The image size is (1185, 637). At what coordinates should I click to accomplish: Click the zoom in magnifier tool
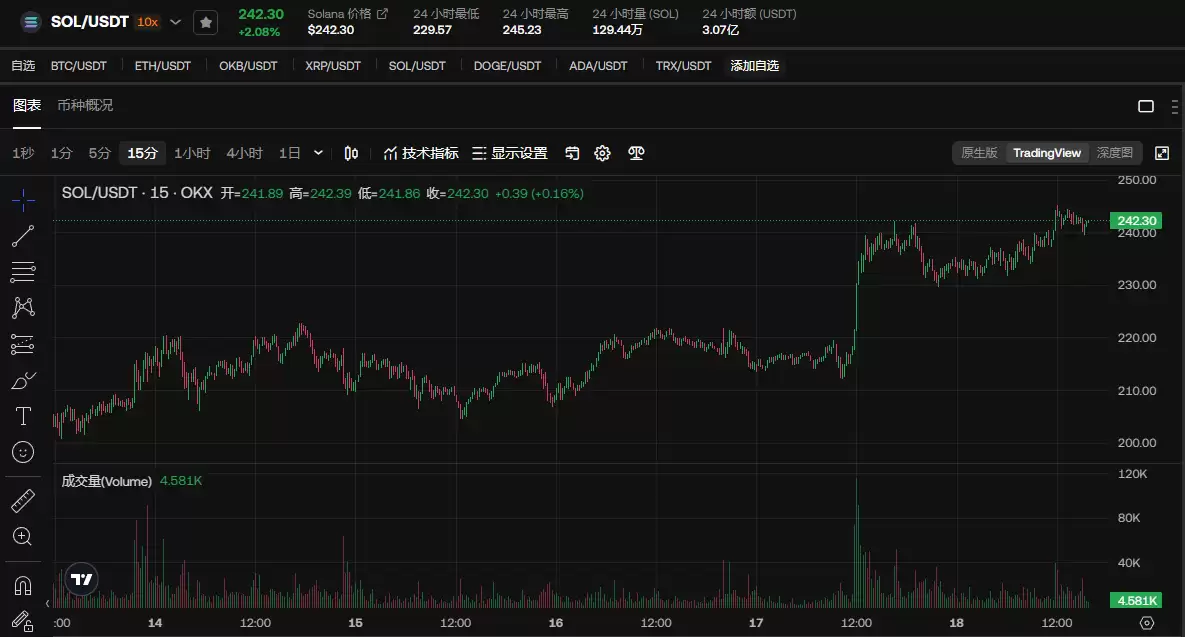(22, 537)
